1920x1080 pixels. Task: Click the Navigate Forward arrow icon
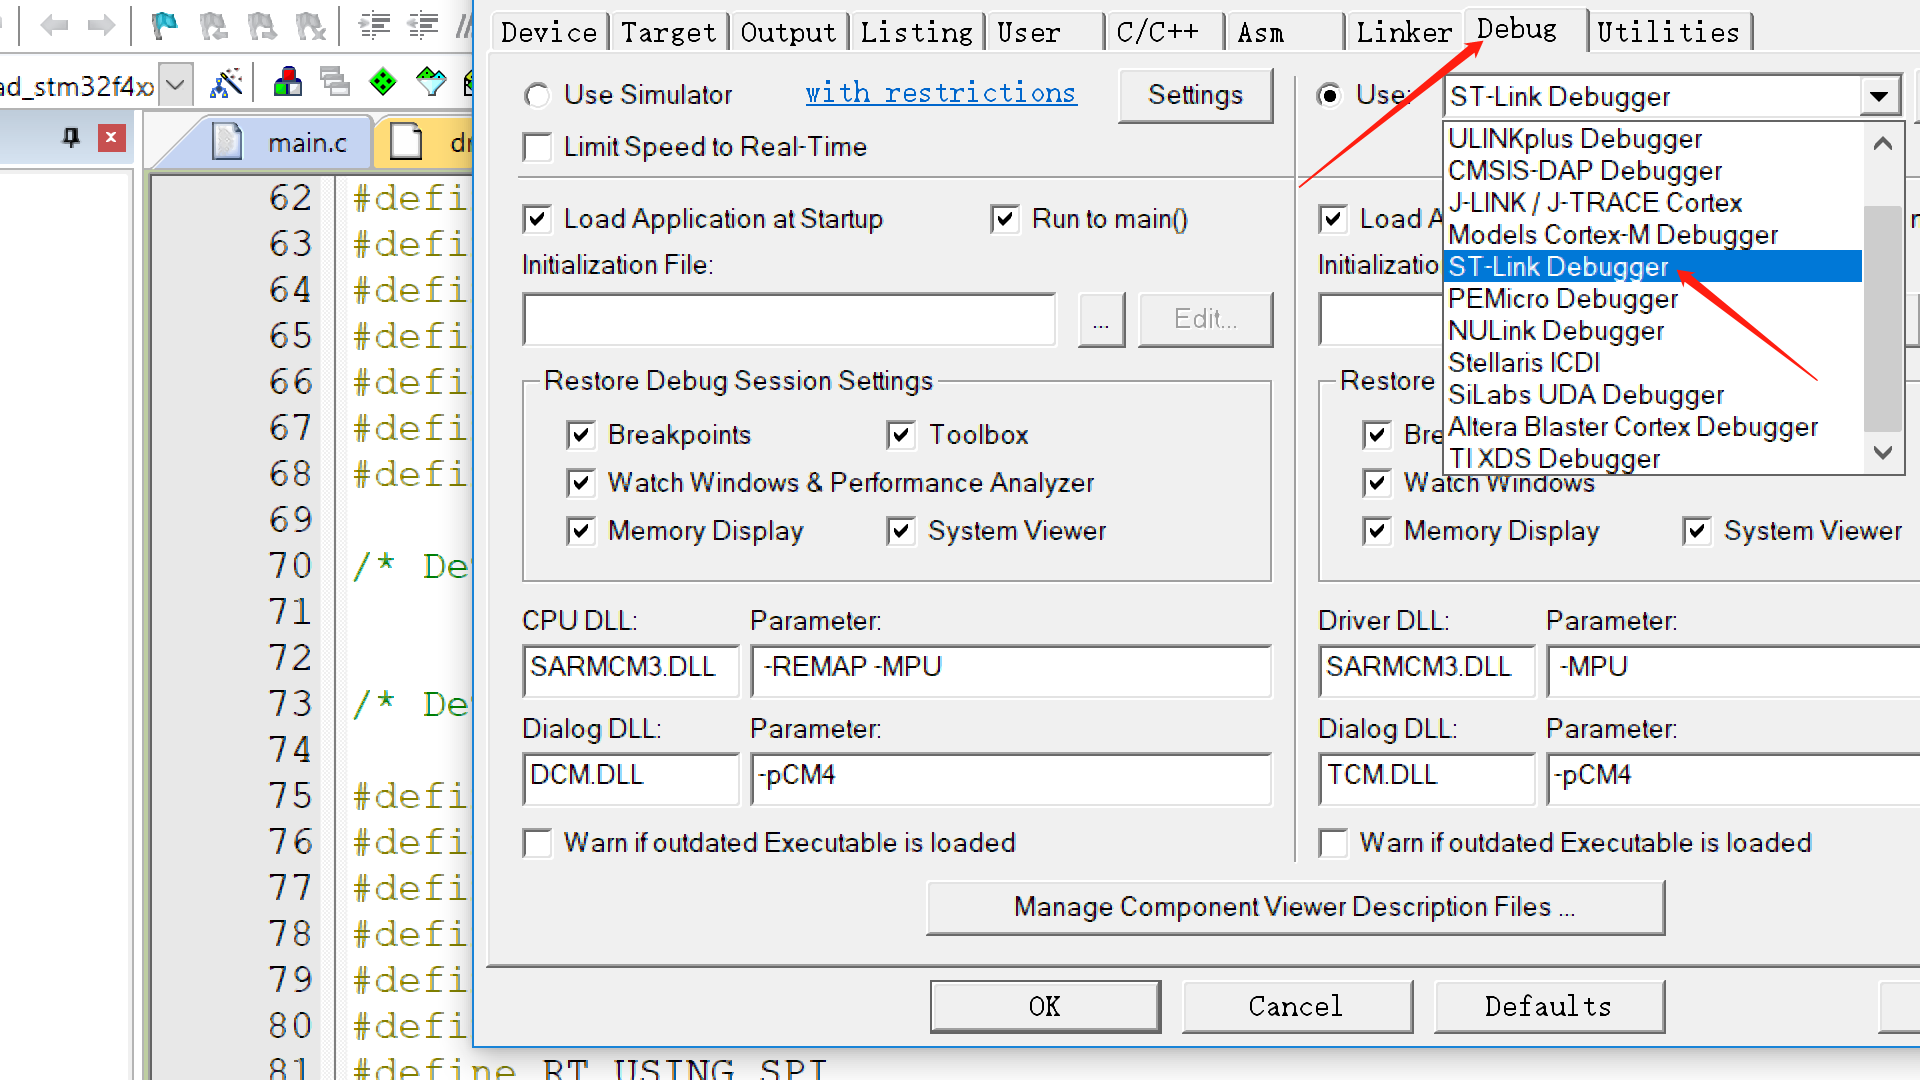tap(101, 25)
